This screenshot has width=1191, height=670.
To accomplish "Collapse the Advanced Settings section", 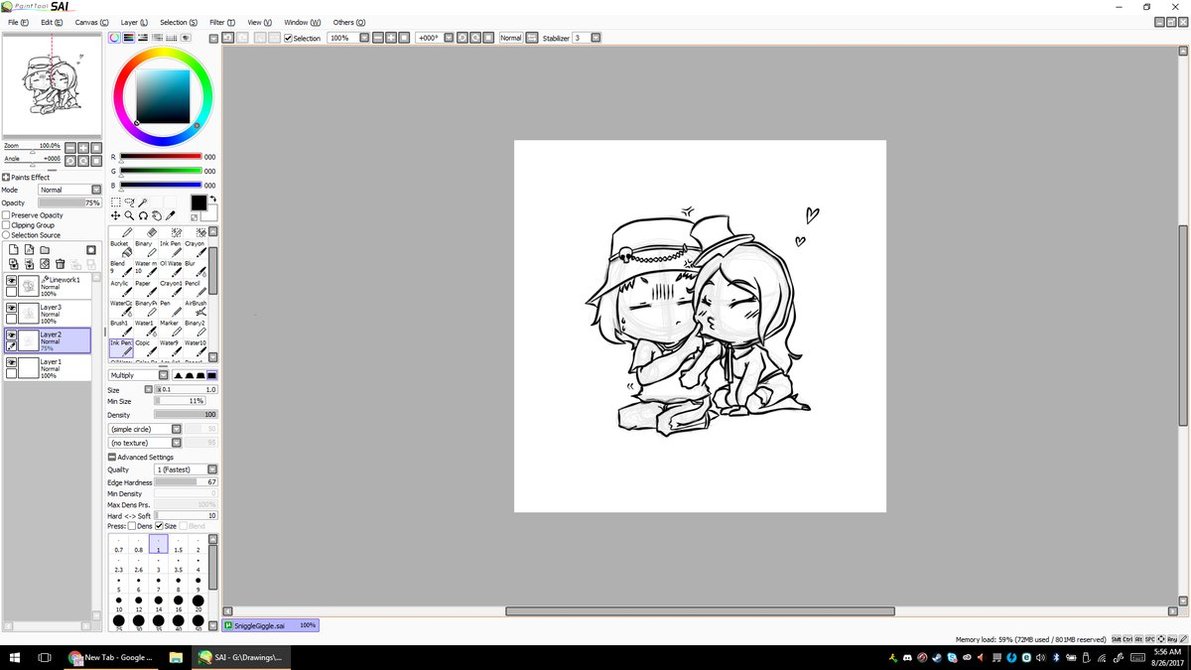I will [x=112, y=457].
